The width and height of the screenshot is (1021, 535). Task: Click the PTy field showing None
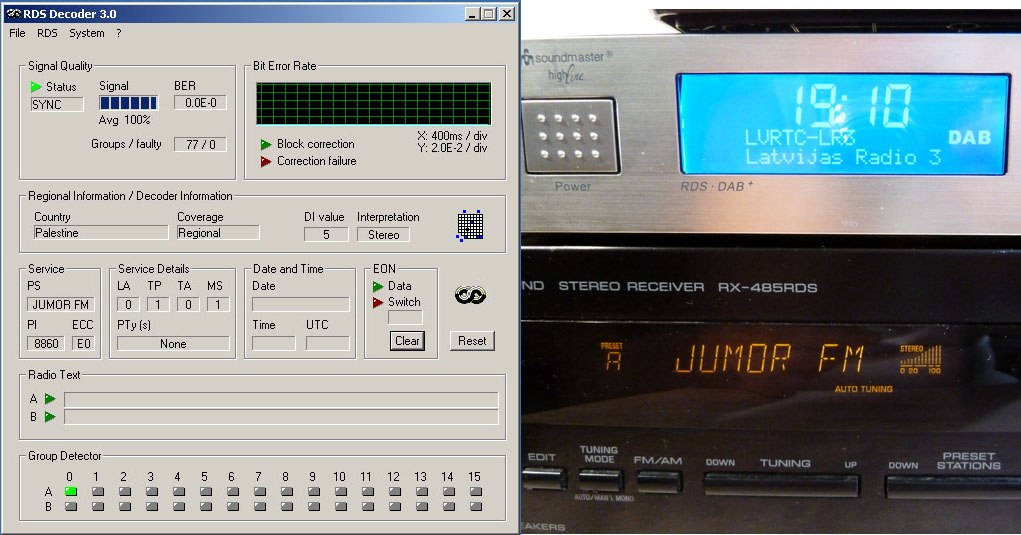tap(173, 343)
